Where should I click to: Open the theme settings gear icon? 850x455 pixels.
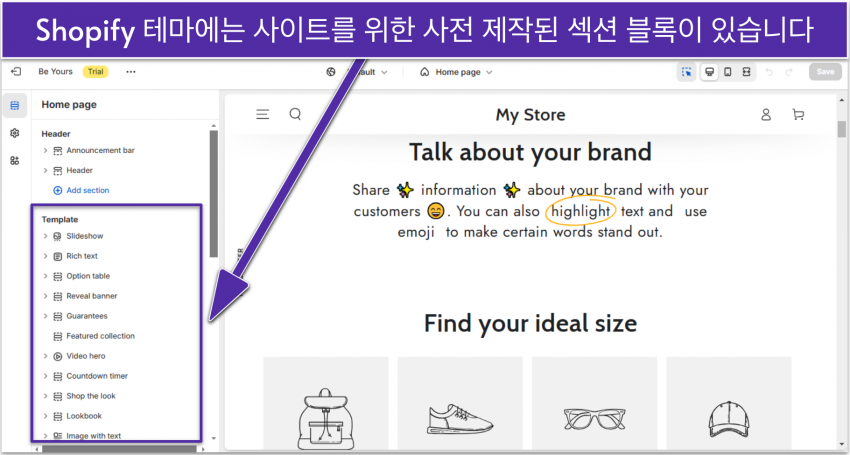coord(15,133)
